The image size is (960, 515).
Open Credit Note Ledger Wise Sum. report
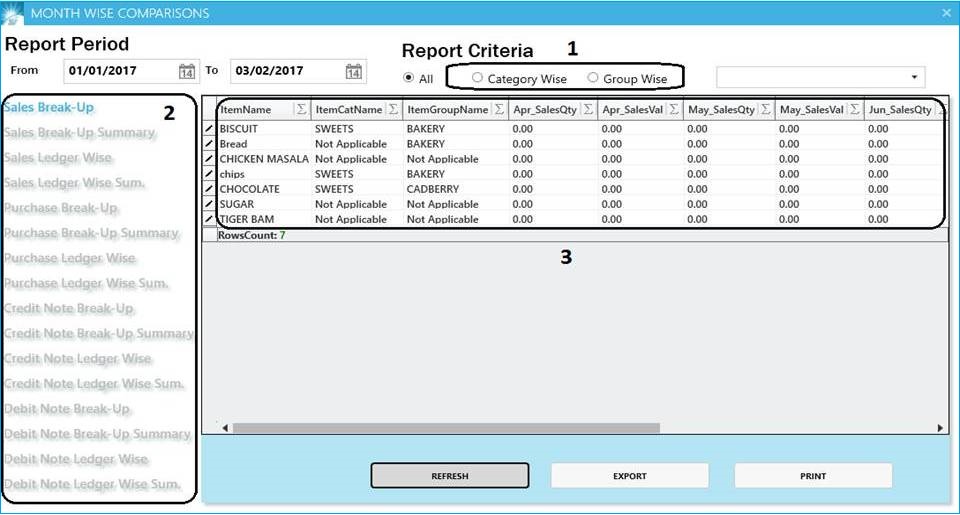click(94, 383)
